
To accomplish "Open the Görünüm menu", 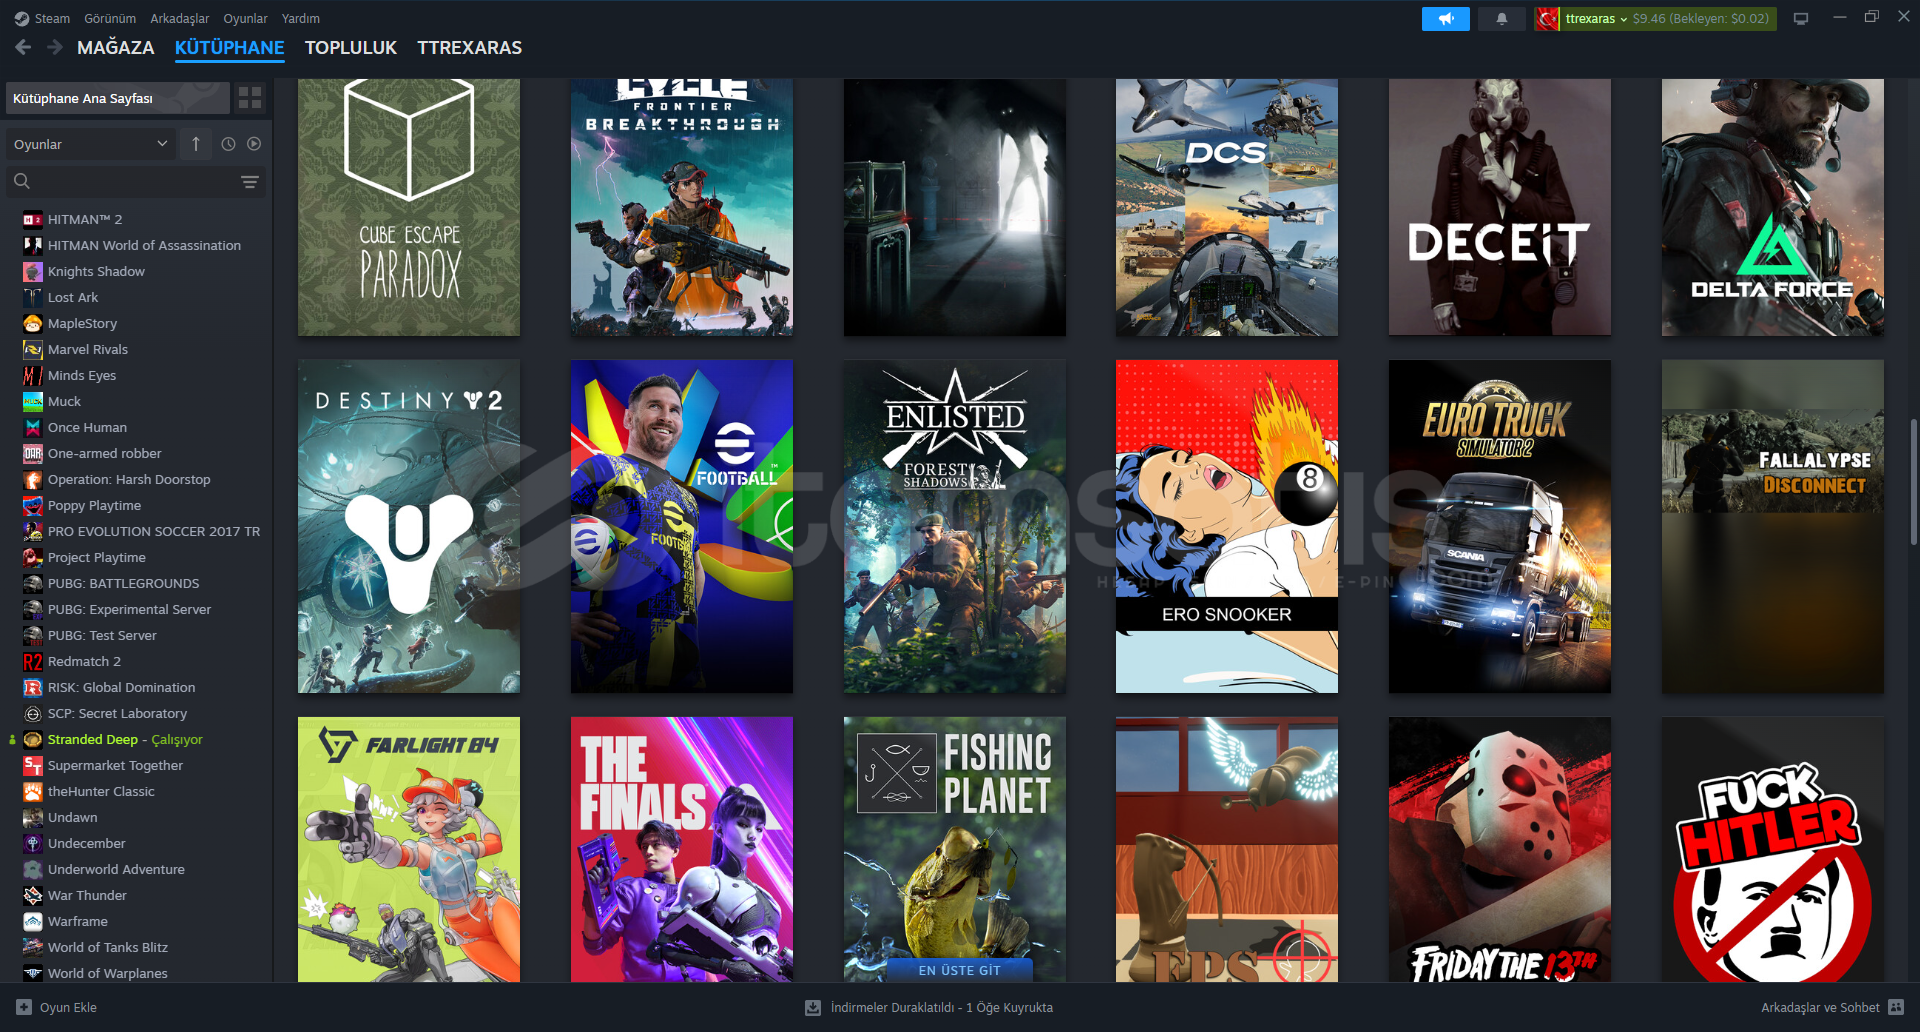I will 110,18.
